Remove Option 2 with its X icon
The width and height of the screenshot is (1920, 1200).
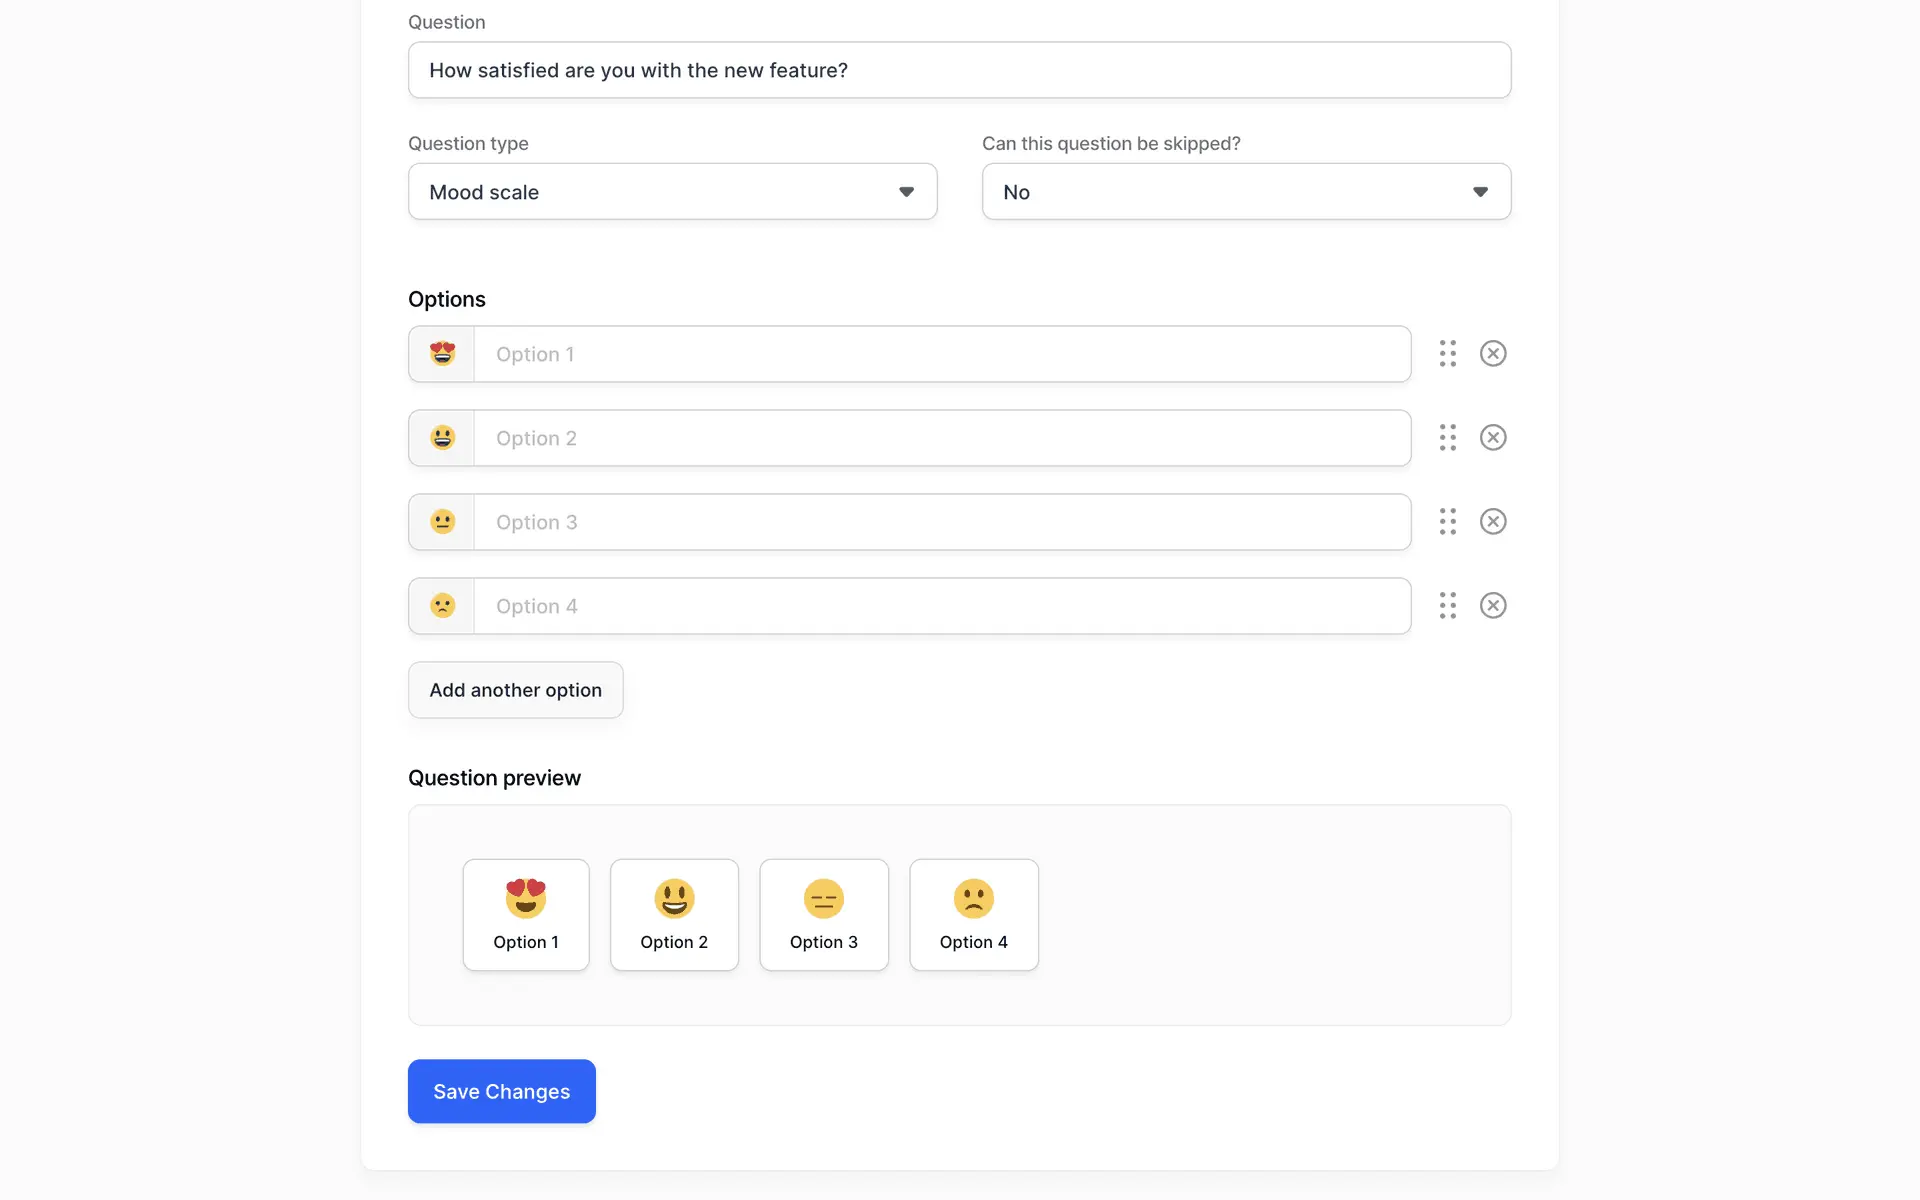[x=1493, y=438]
